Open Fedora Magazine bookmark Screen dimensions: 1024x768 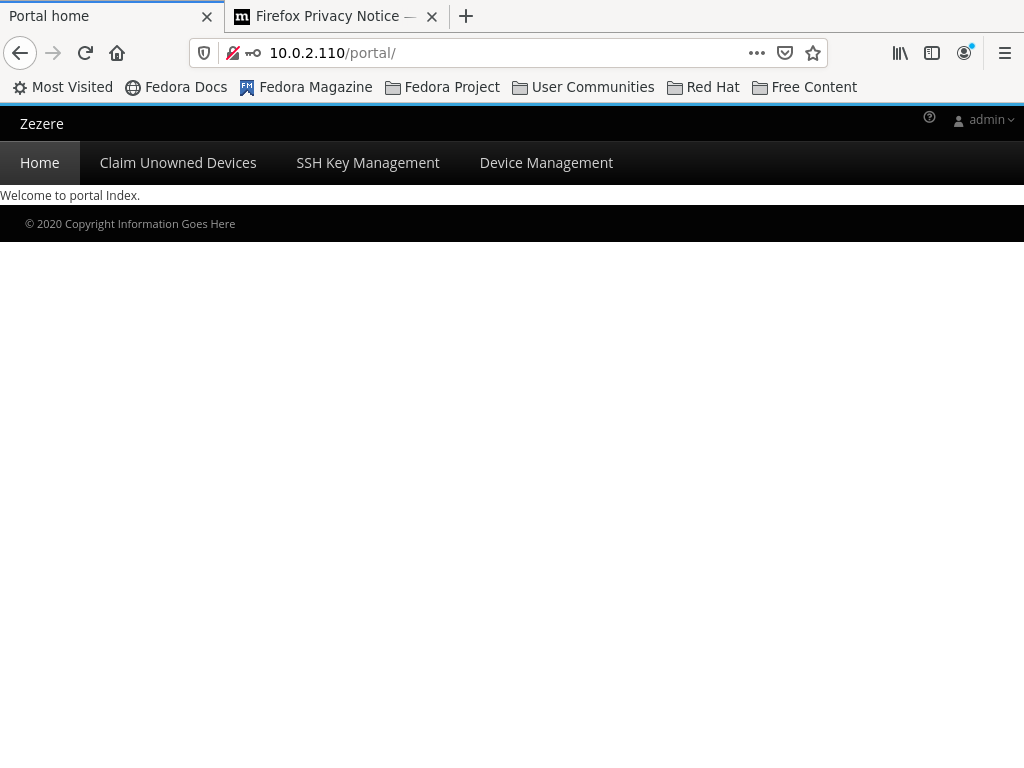pos(306,88)
